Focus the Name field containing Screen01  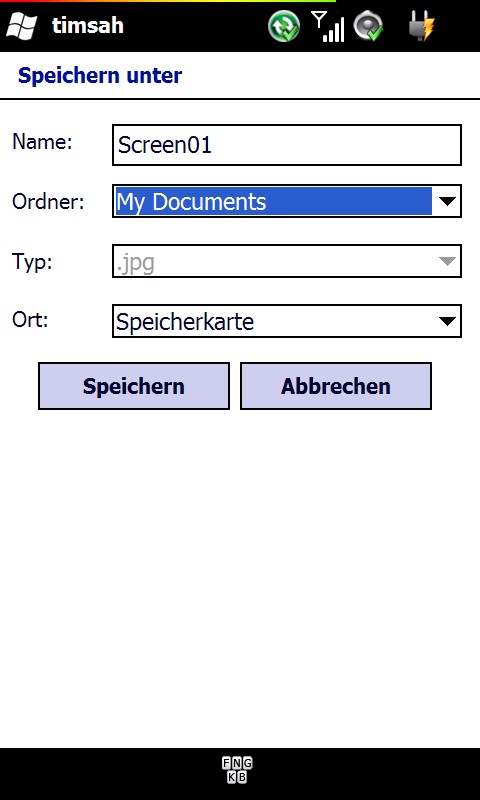tap(287, 145)
